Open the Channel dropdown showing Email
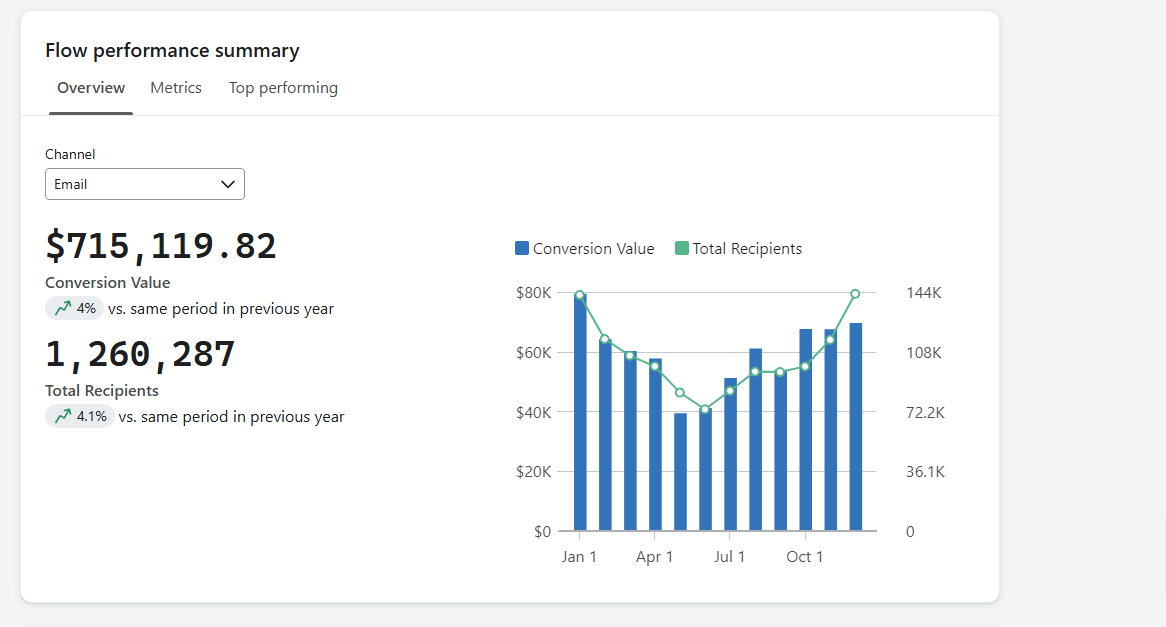This screenshot has width=1166, height=627. 144,184
